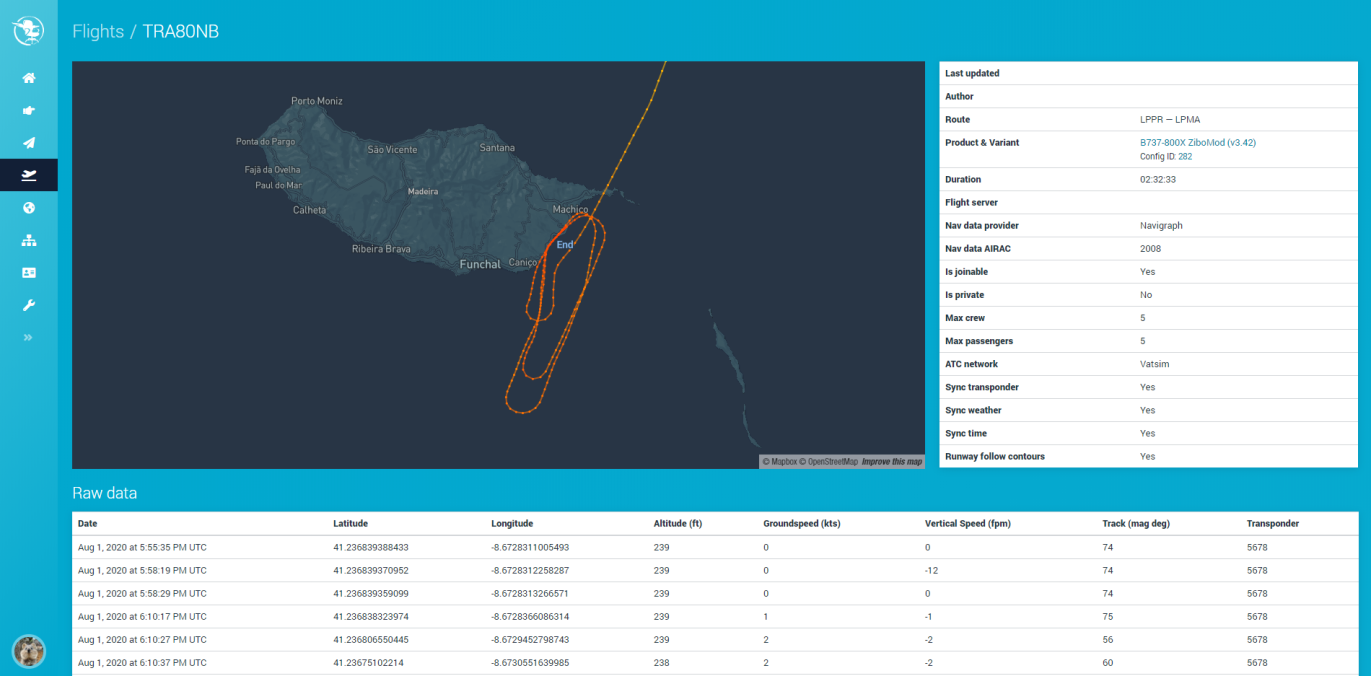
Task: Select the Flights plane-departure sidebar icon
Action: coord(29,175)
